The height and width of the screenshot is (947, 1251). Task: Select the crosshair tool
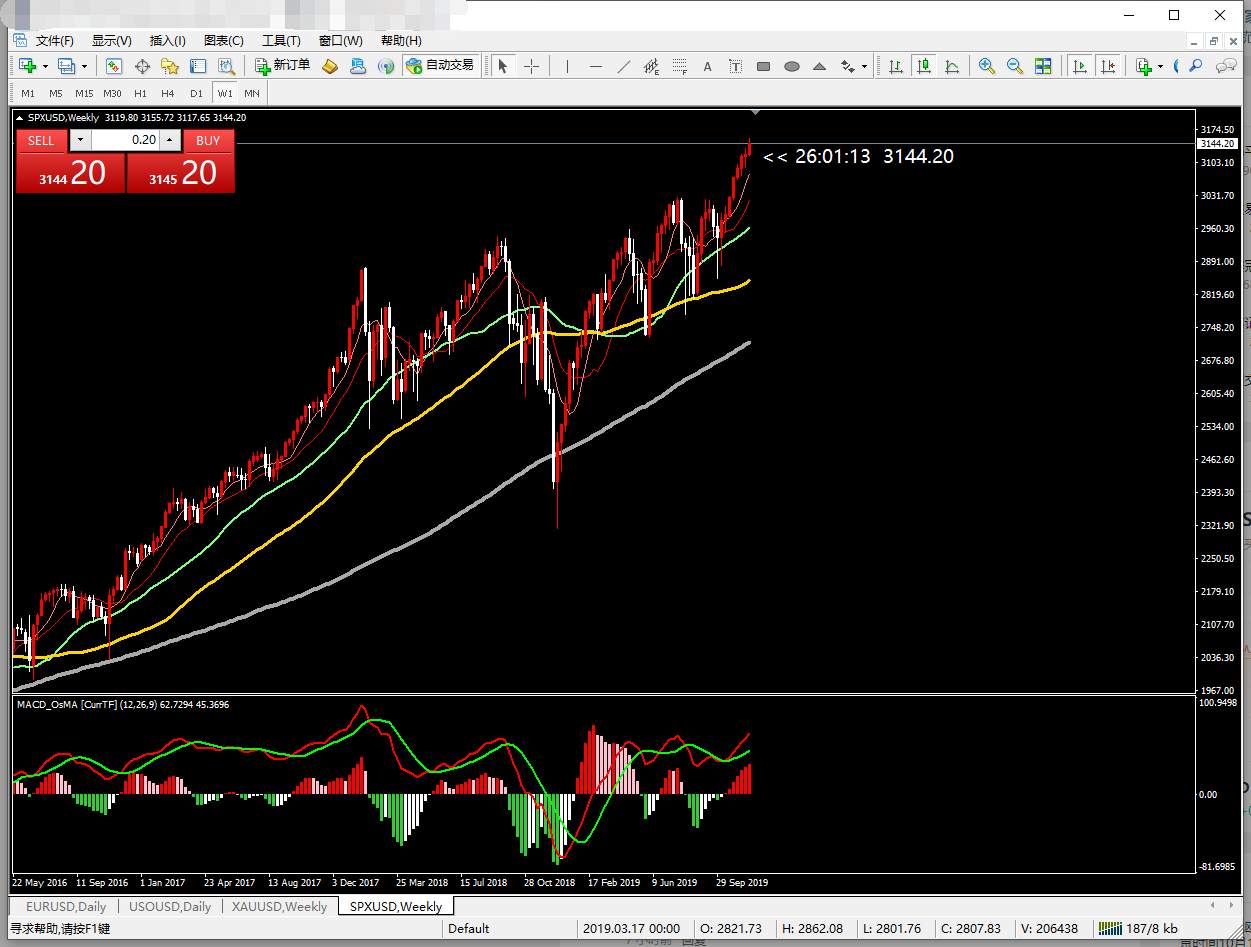click(x=531, y=66)
